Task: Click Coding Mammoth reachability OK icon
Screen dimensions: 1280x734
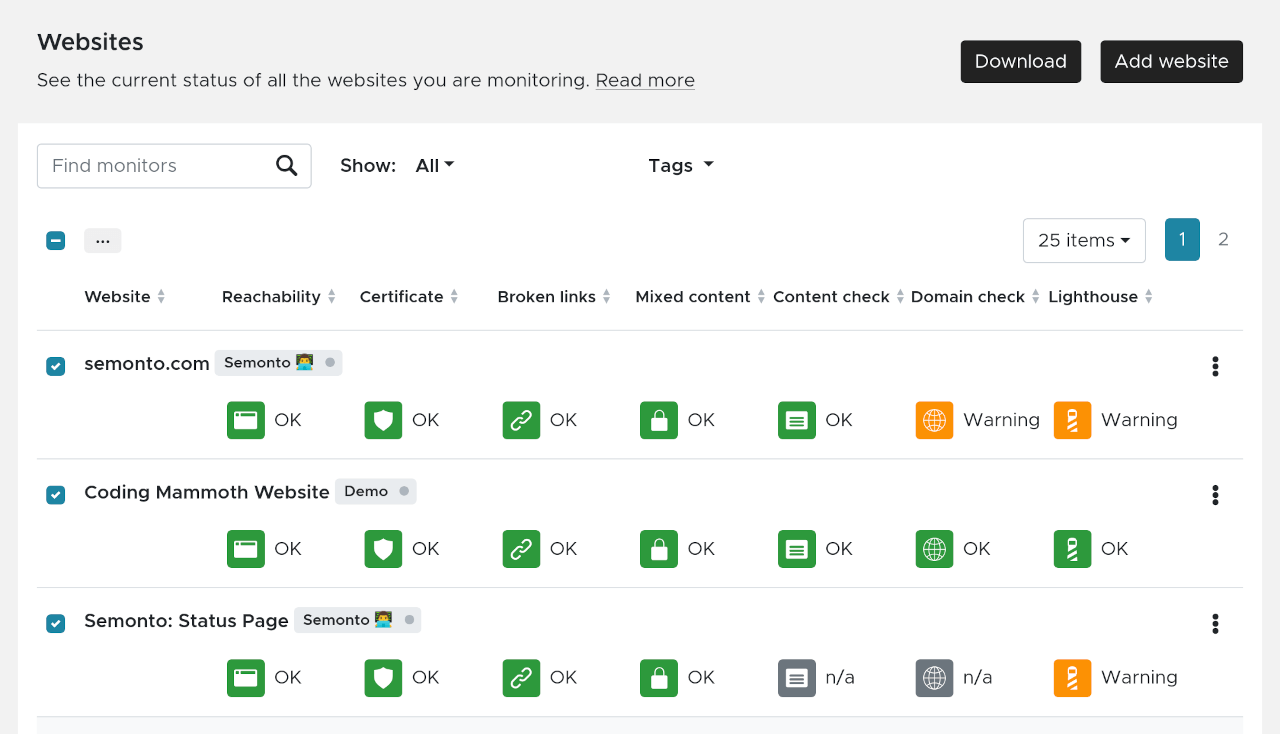Action: tap(246, 549)
